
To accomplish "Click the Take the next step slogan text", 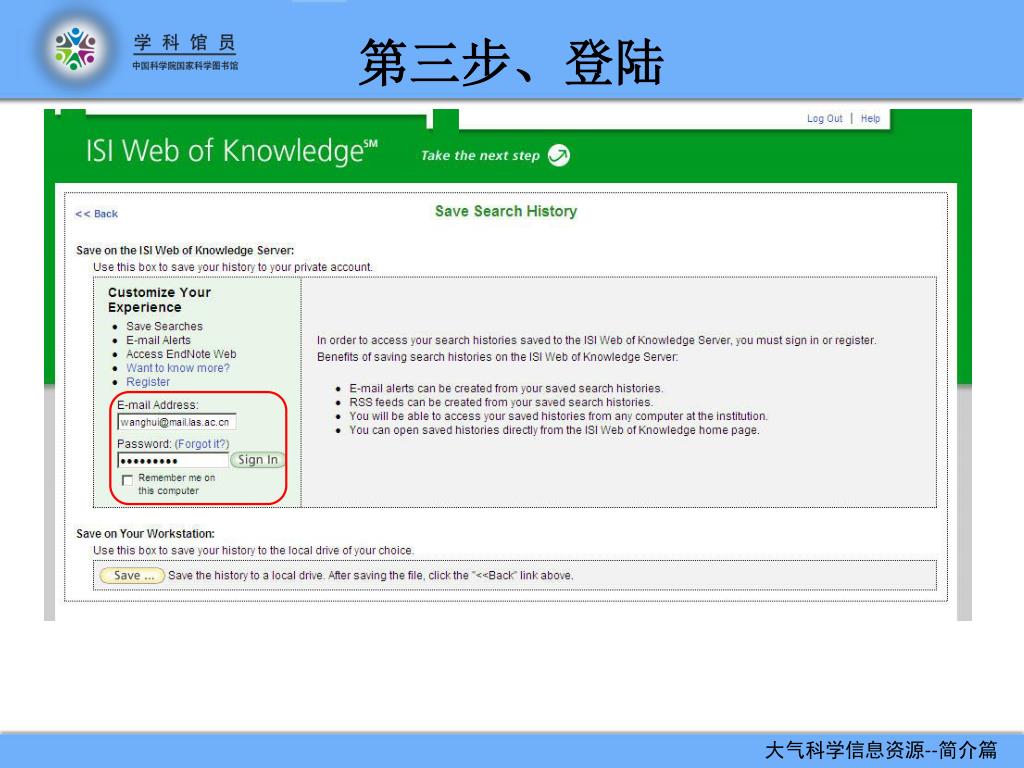I will point(480,155).
